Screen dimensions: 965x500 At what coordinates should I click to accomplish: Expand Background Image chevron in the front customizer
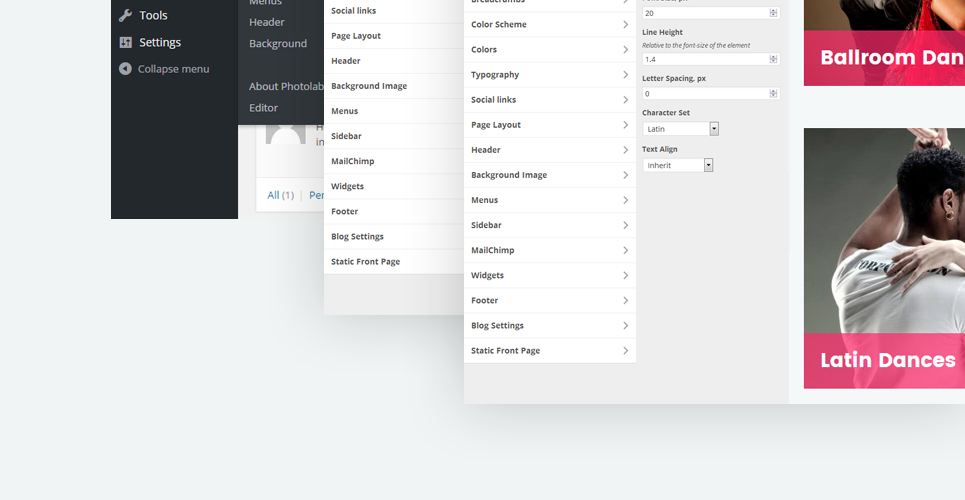pyautogui.click(x=625, y=175)
